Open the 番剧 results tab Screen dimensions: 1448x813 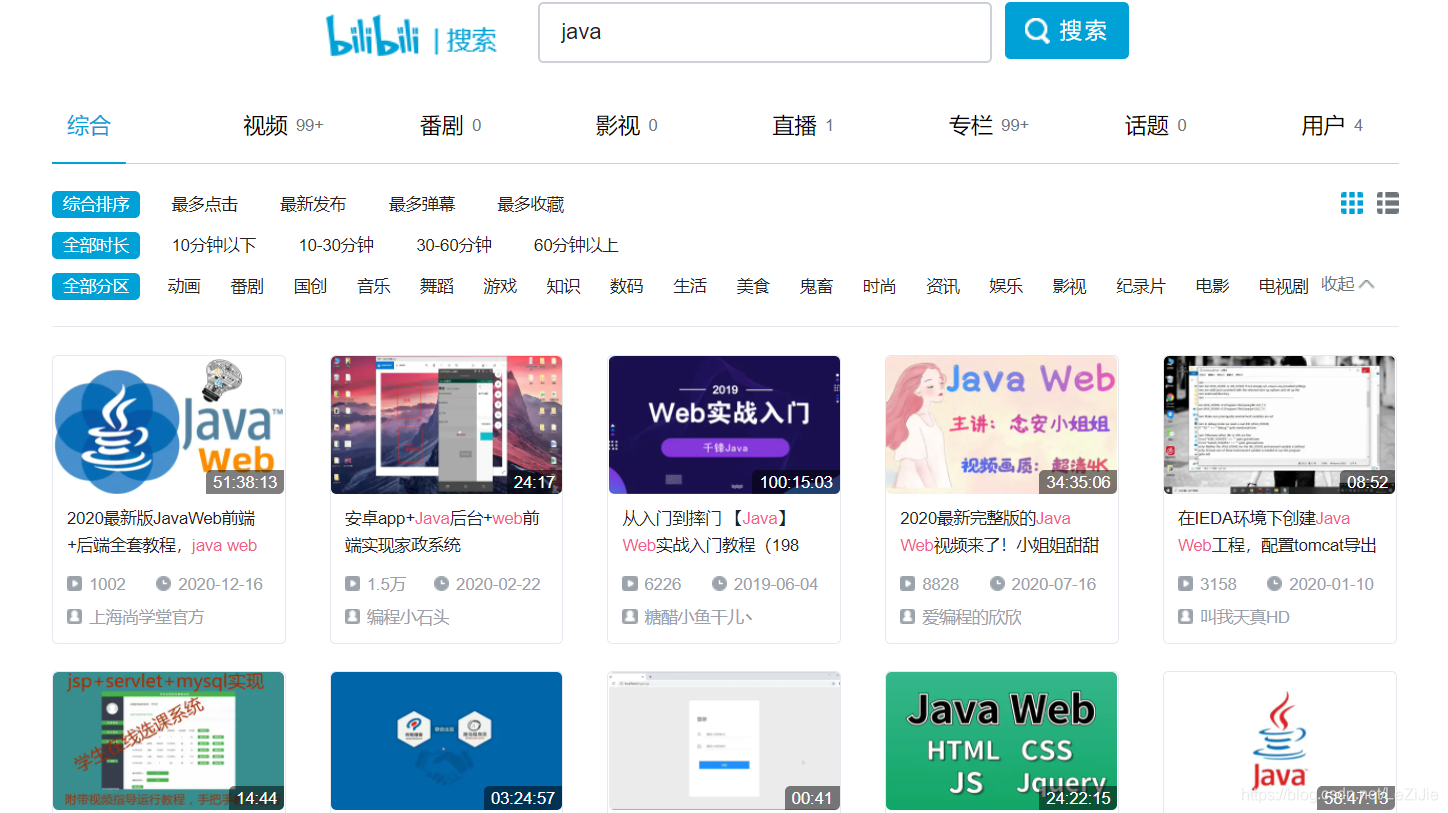[451, 126]
